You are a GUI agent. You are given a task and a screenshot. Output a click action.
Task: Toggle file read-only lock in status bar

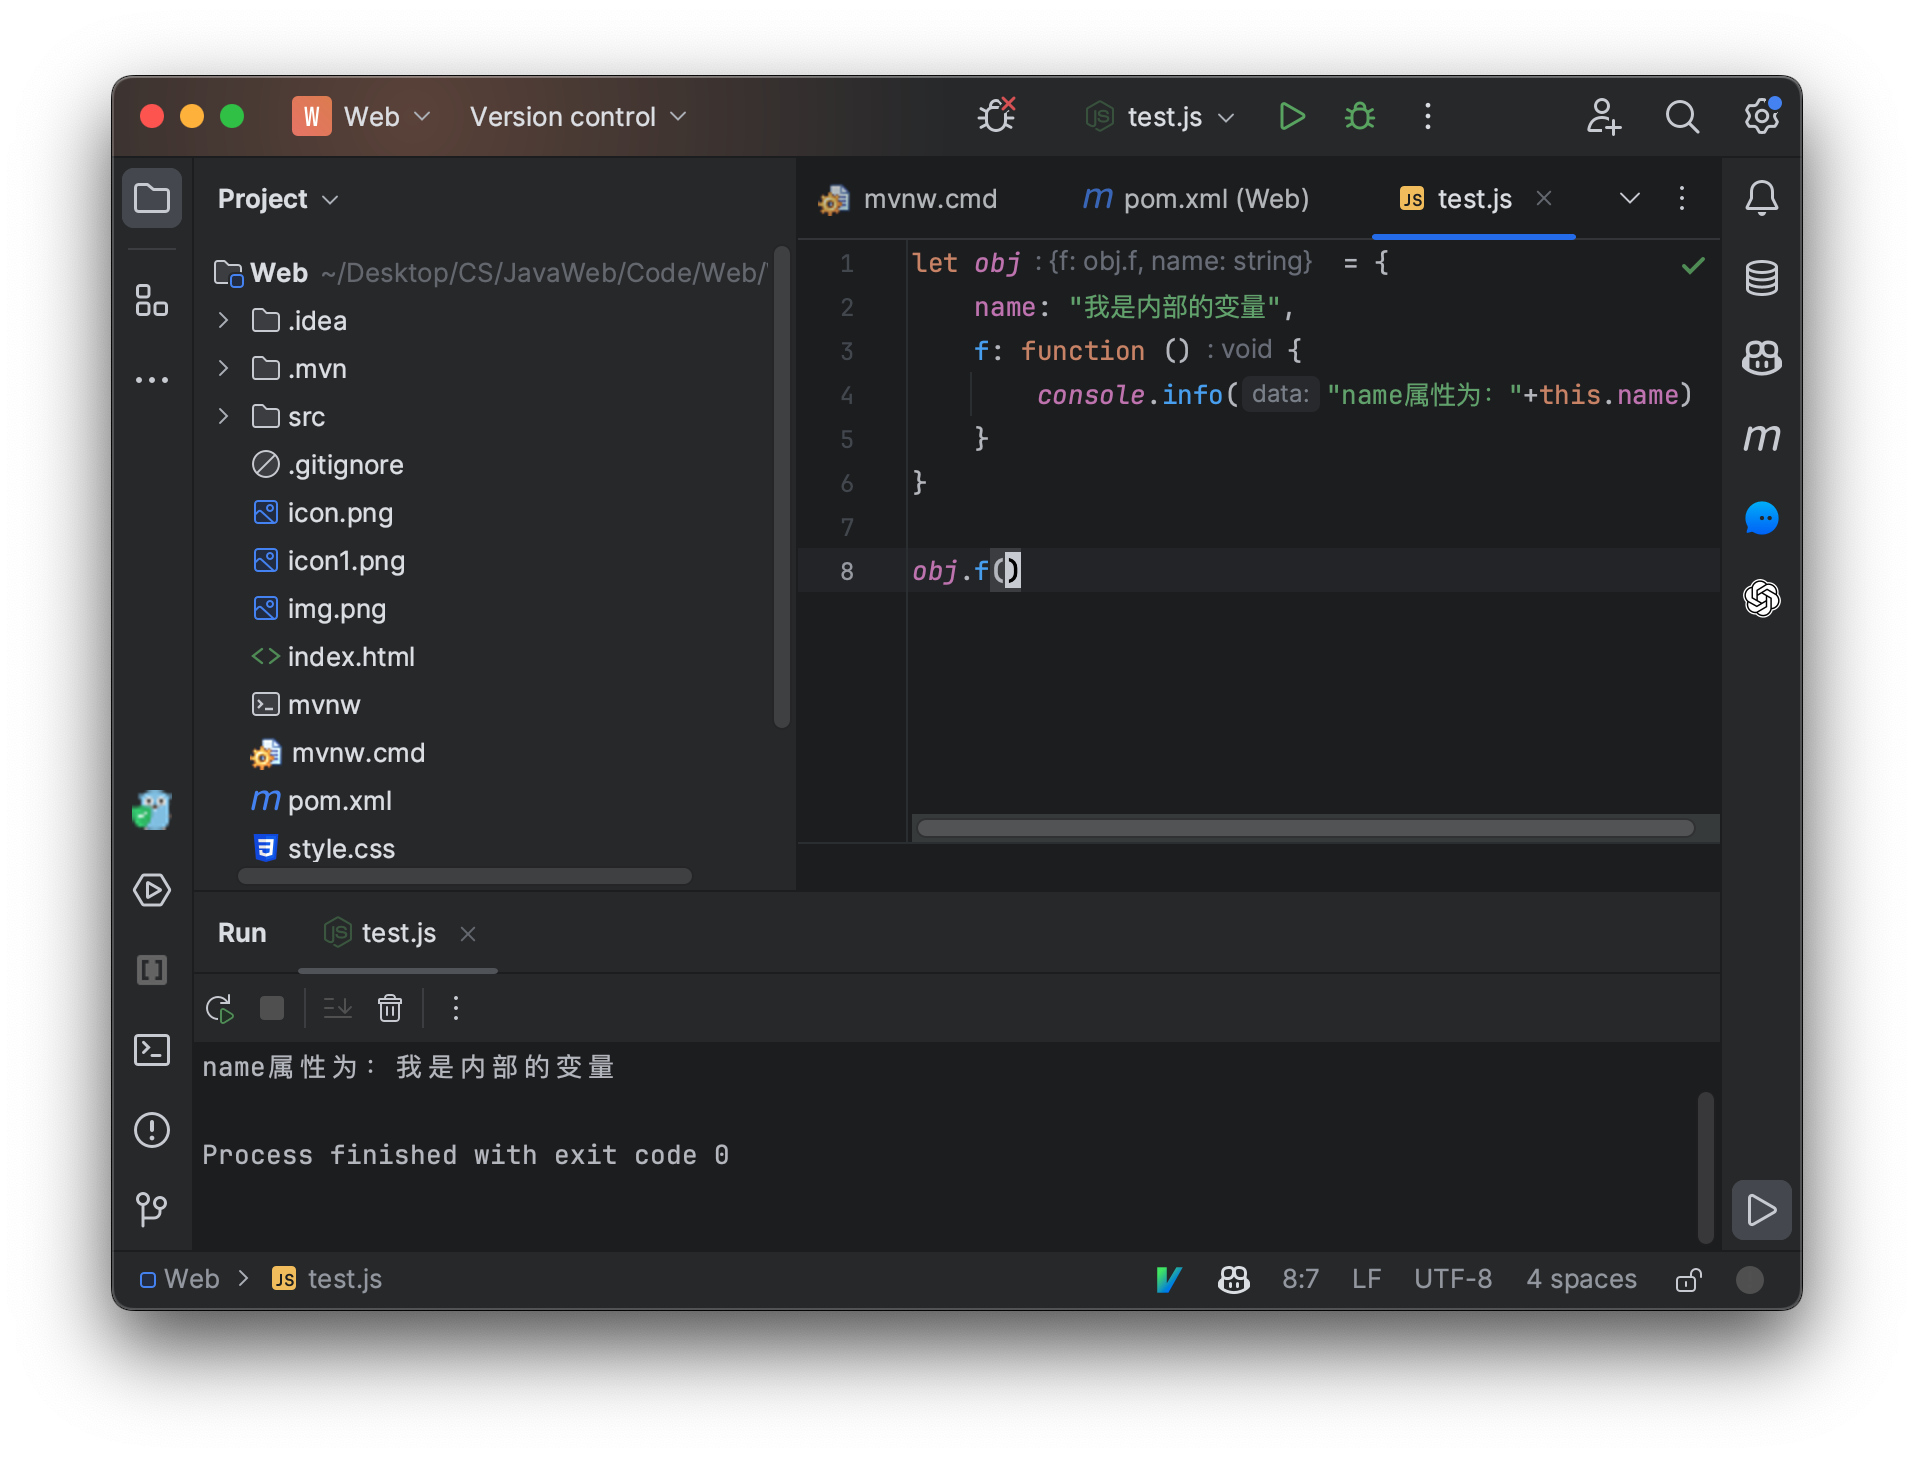(x=1689, y=1279)
